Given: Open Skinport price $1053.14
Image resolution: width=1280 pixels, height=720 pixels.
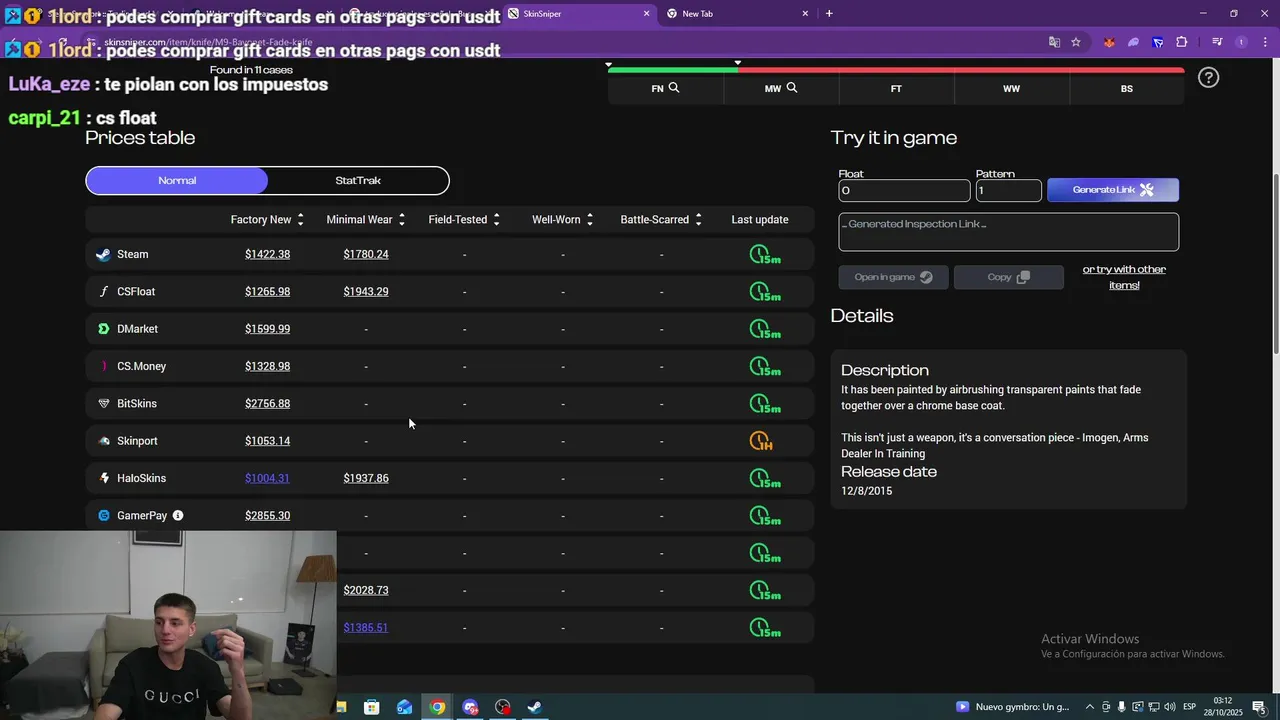Looking at the screenshot, I should pos(267,441).
